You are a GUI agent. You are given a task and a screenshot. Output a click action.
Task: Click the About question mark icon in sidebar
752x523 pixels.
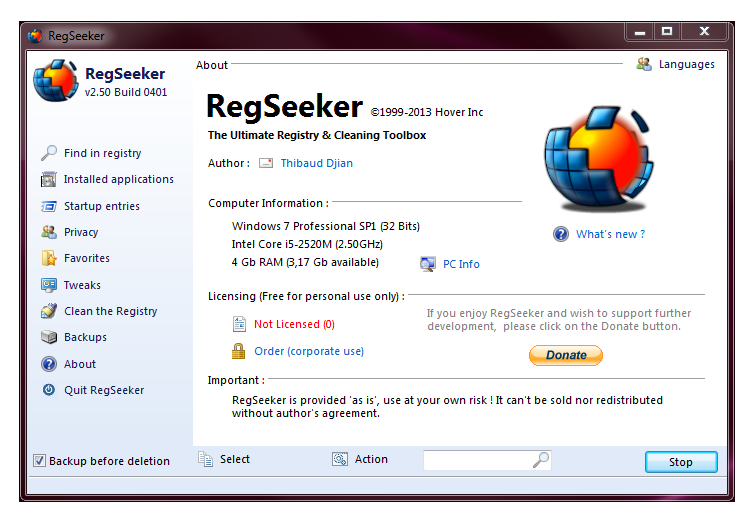pyautogui.click(x=48, y=364)
